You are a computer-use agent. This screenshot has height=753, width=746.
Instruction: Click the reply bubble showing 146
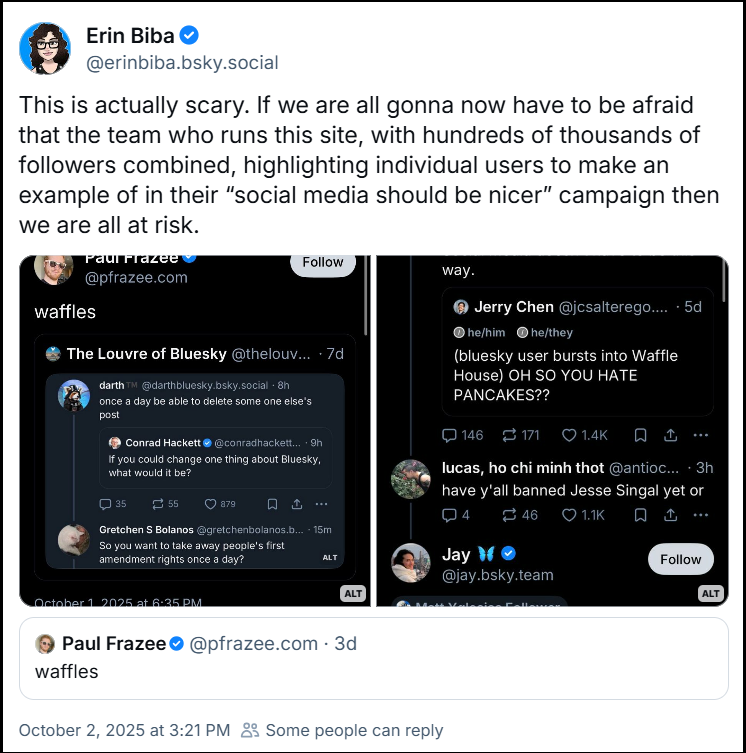(449, 435)
